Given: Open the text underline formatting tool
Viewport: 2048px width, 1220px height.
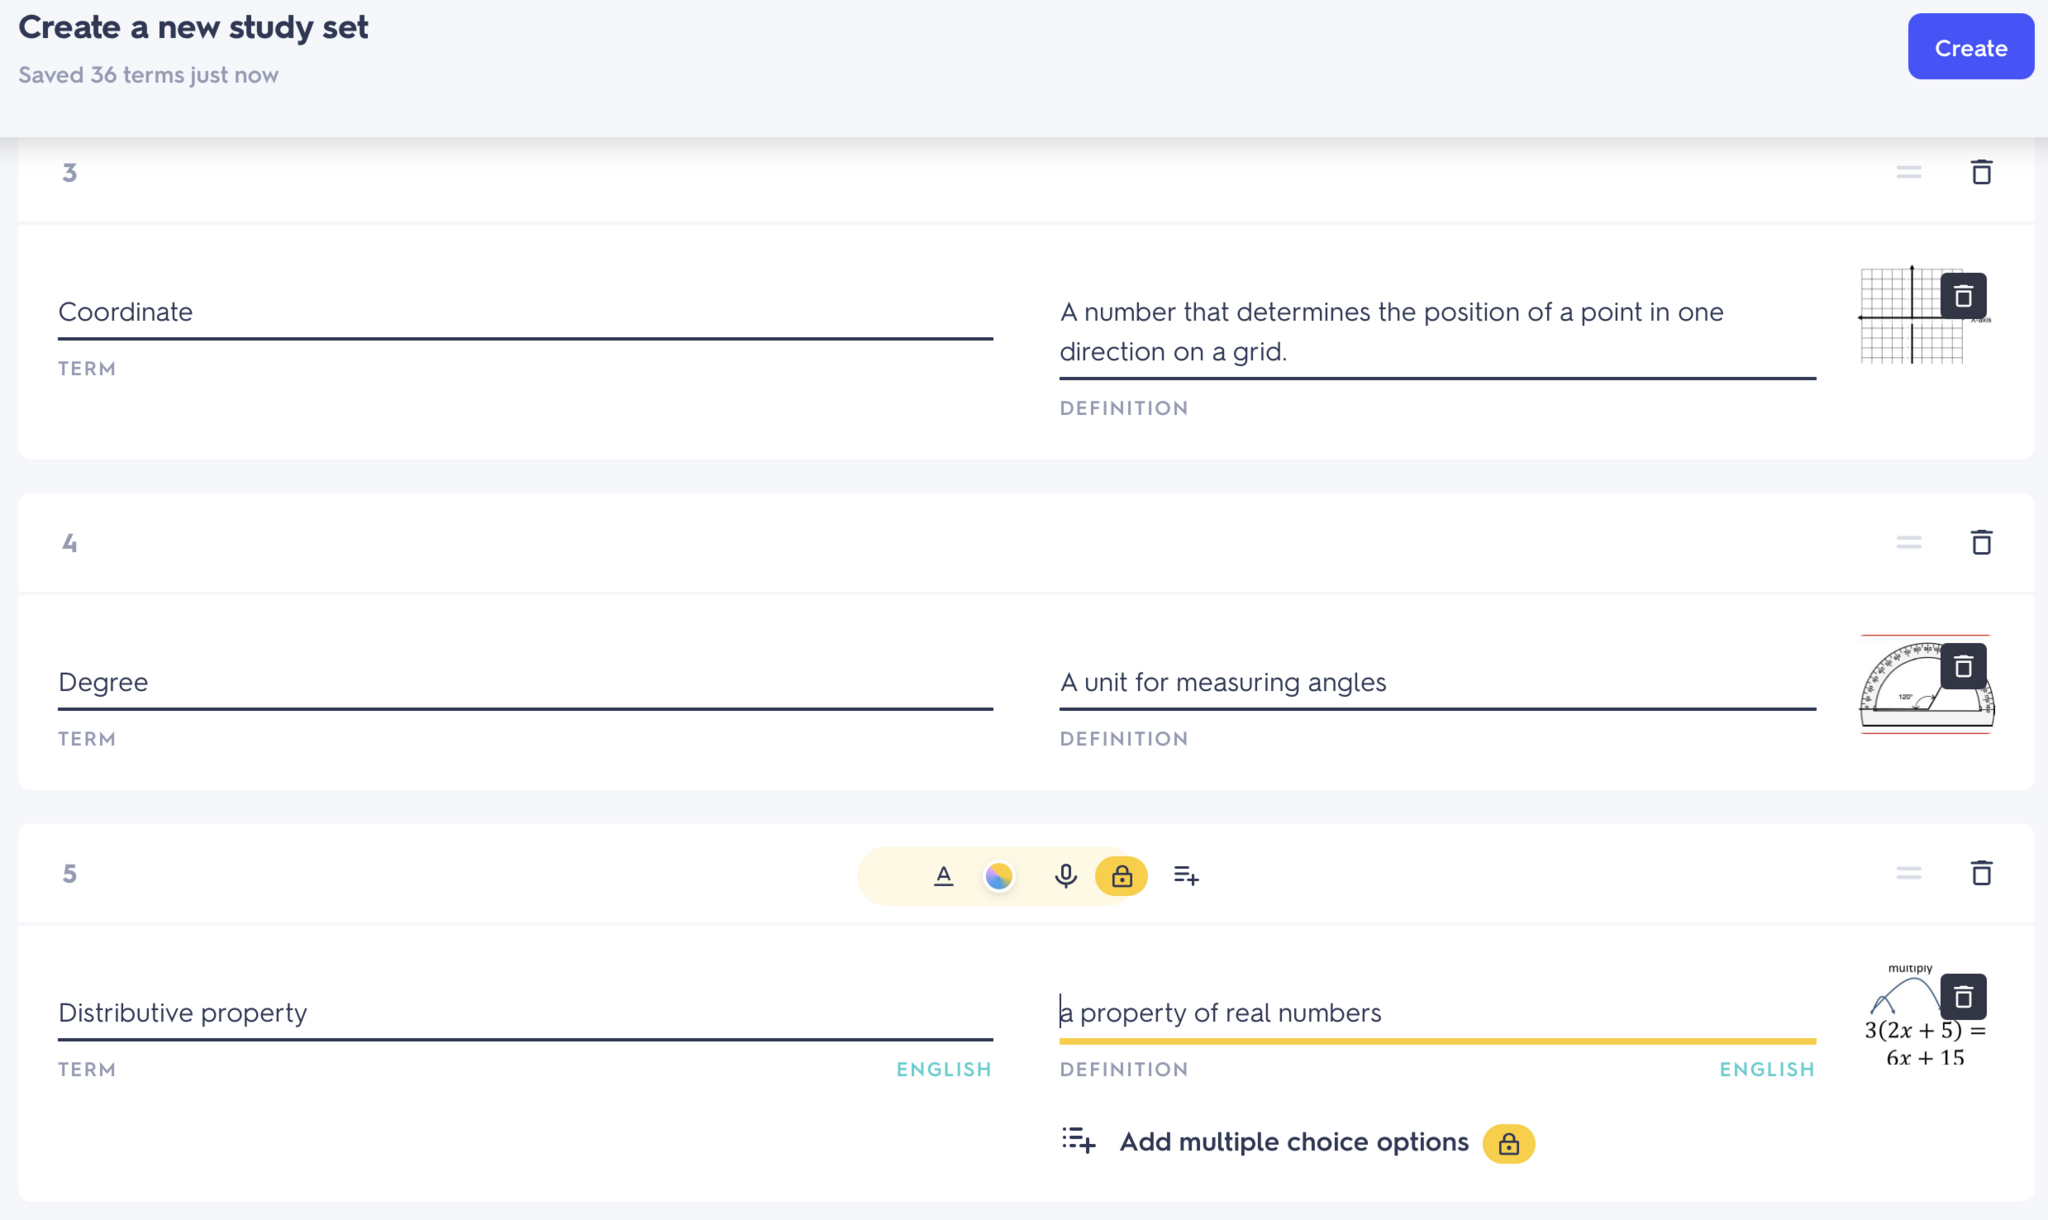Looking at the screenshot, I should pyautogui.click(x=943, y=876).
